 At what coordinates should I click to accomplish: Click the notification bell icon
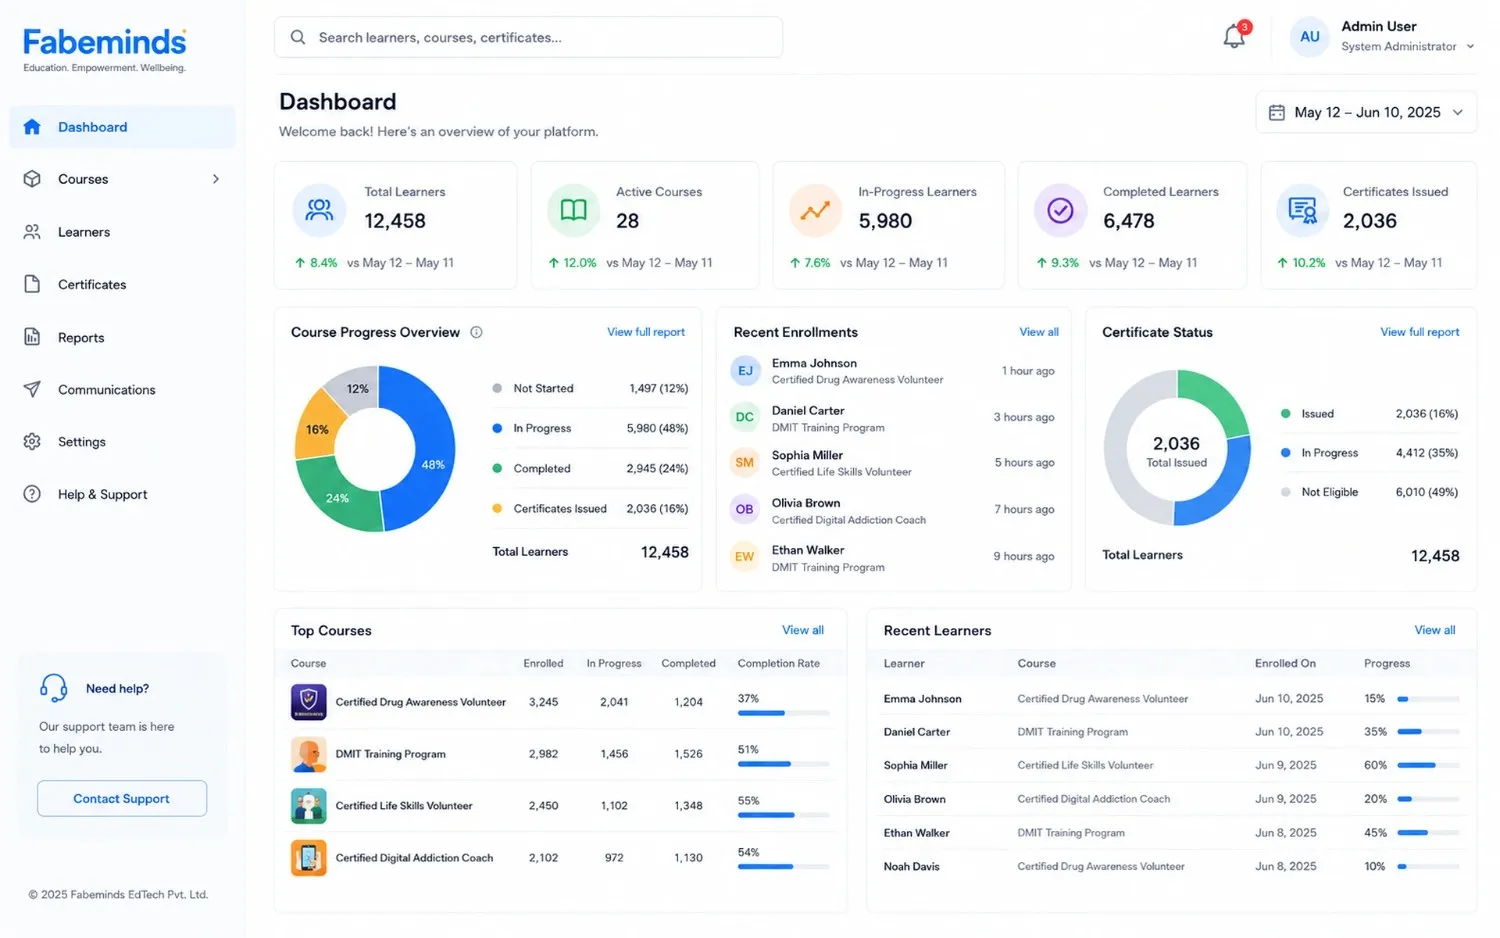[1234, 37]
